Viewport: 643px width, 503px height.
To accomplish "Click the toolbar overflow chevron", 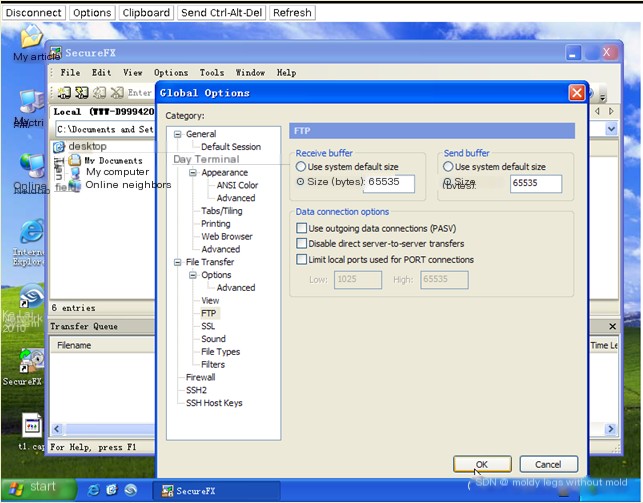I will click(x=602, y=98).
